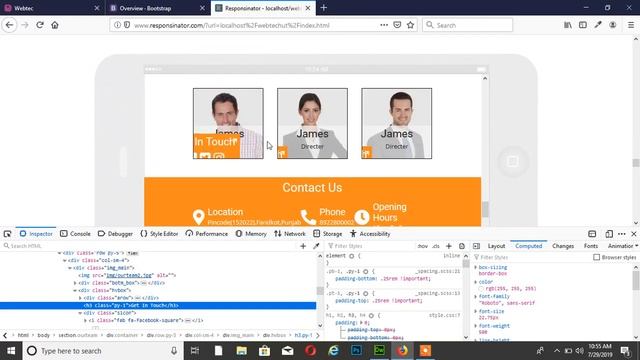Viewport: 640px width, 360px height.
Task: Toggle the .cls classes panel
Action: click(436, 246)
